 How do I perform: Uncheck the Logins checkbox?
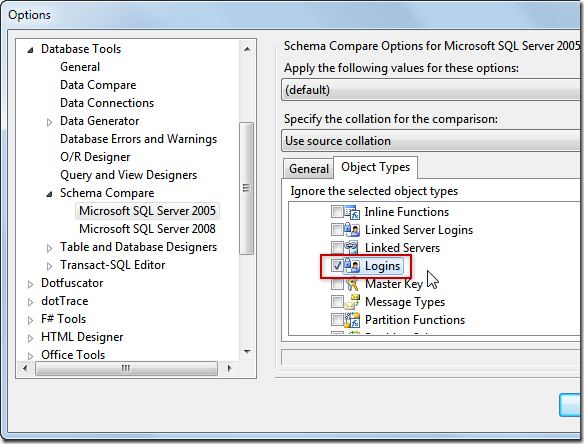(337, 266)
